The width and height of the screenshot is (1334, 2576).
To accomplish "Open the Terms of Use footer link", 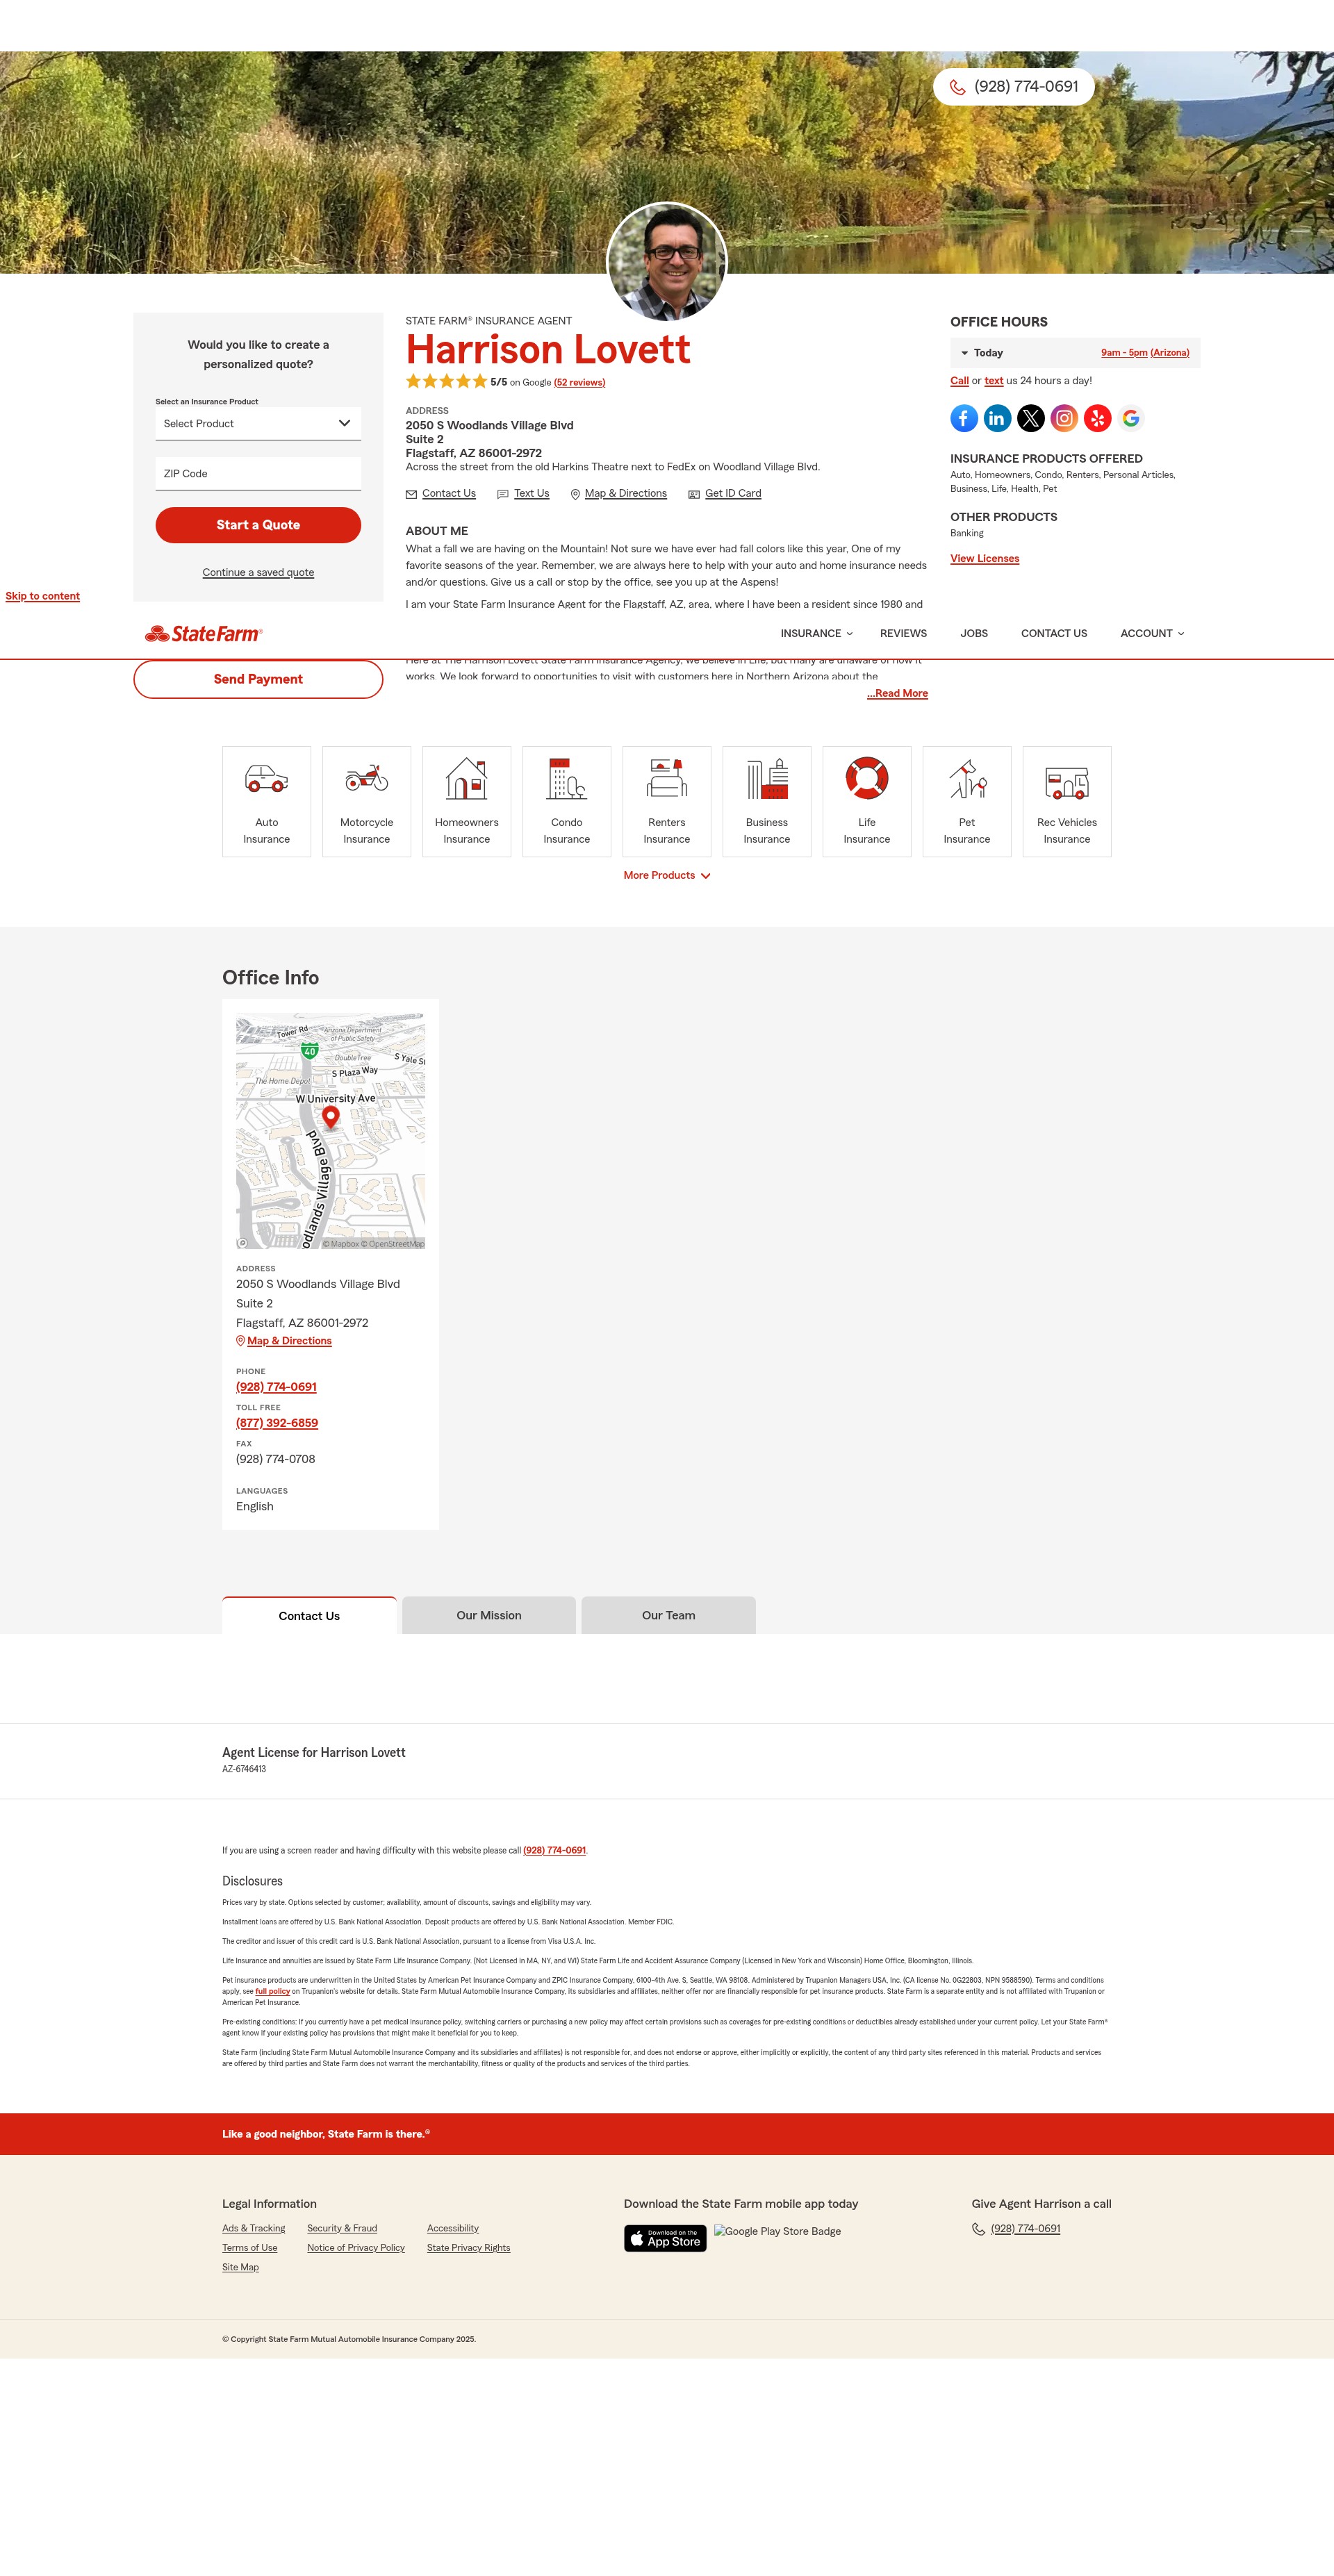I will pyautogui.click(x=250, y=2247).
